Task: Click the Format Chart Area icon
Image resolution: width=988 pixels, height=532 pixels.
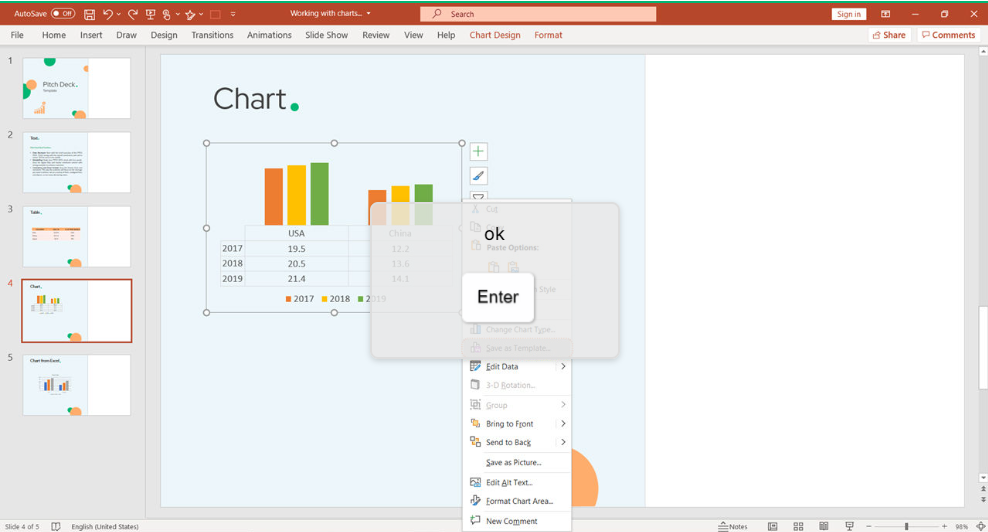Action: 475,501
